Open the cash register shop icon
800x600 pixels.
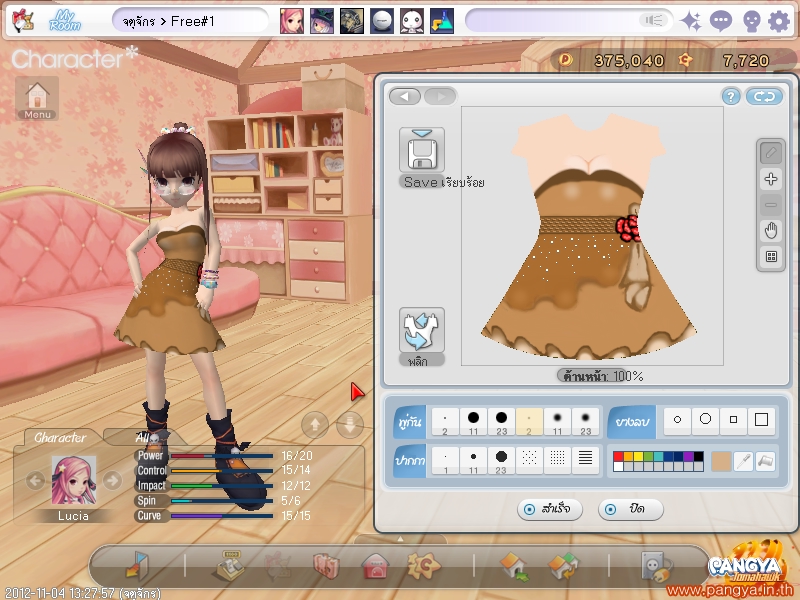231,566
